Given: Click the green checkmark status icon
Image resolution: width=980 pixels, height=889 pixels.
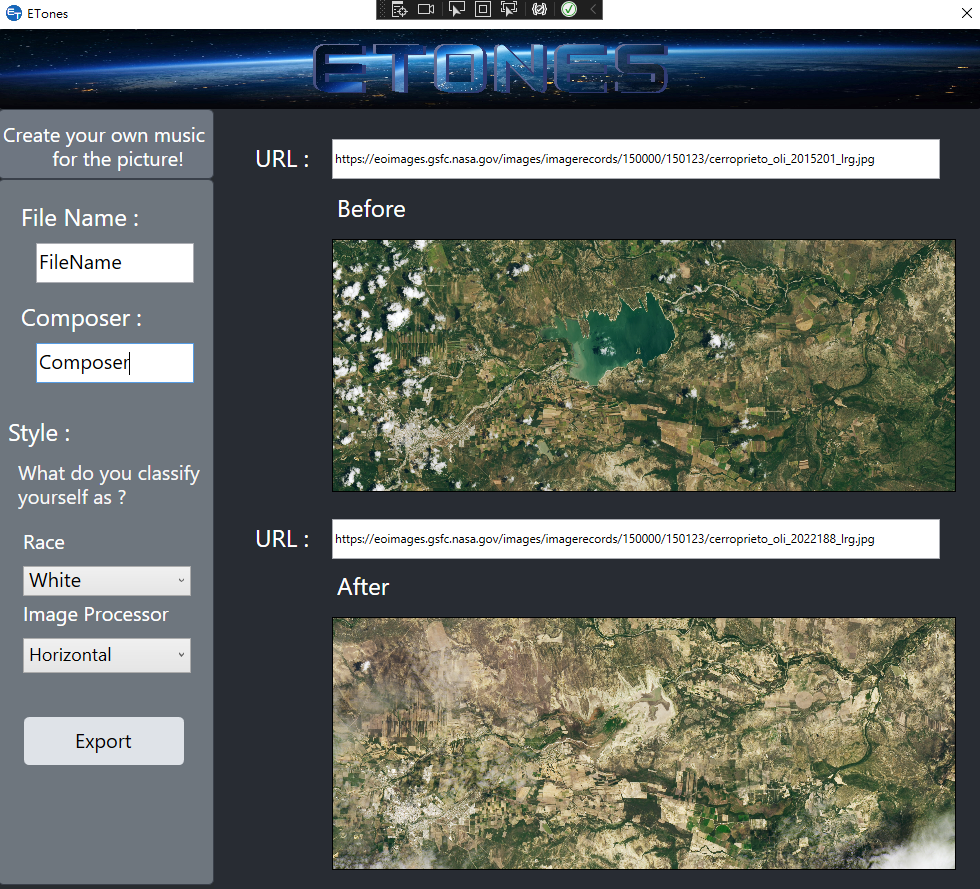Looking at the screenshot, I should tap(568, 9).
